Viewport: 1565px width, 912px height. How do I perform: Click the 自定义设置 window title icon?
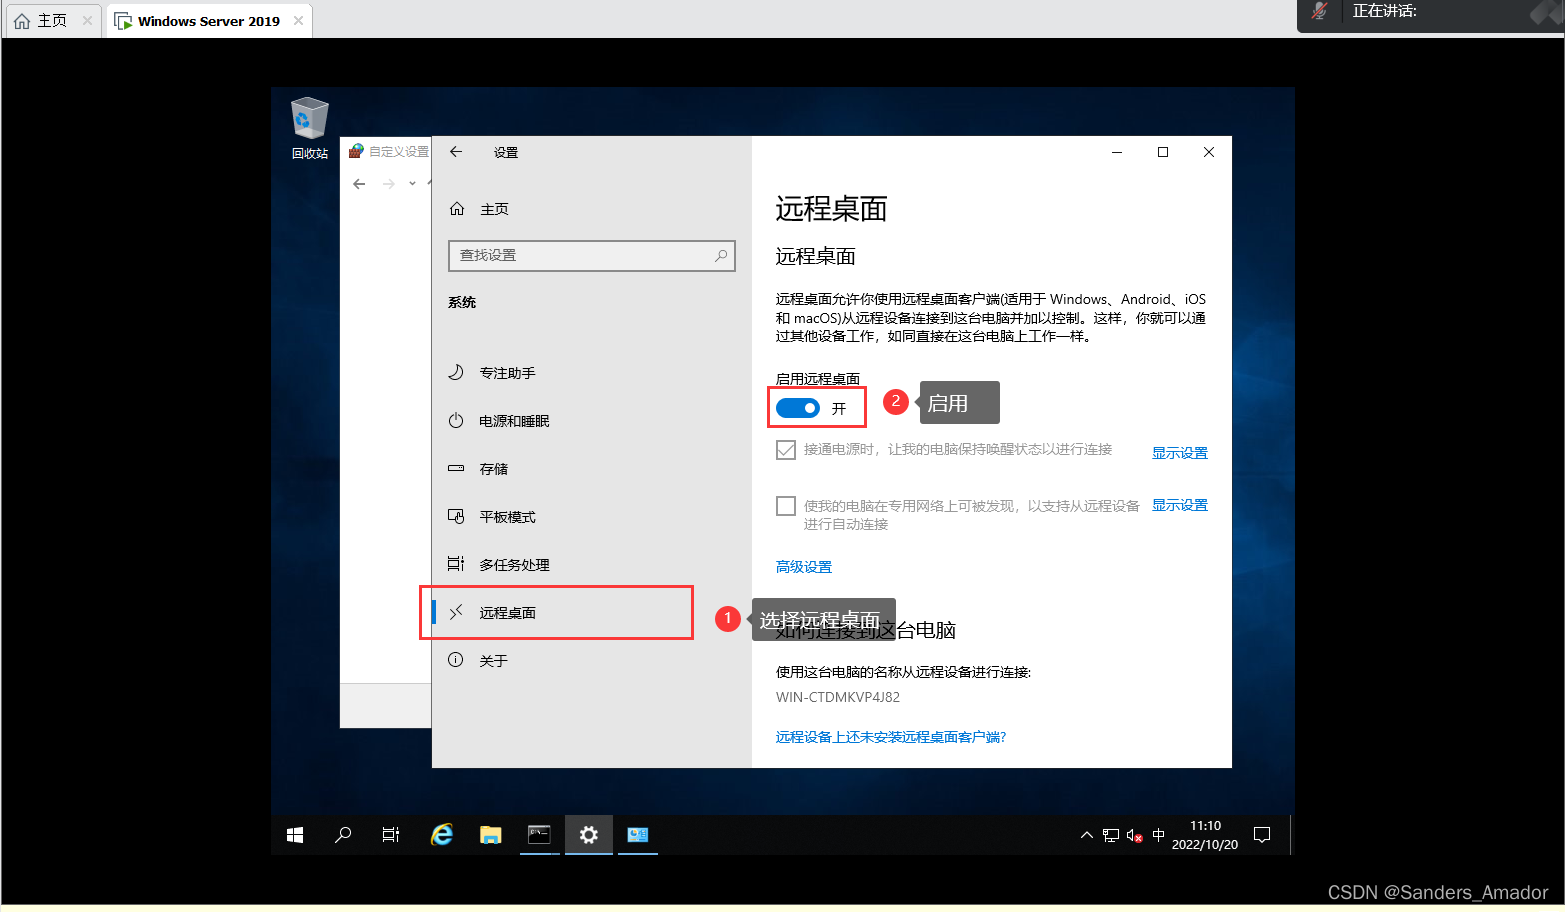pyautogui.click(x=356, y=152)
